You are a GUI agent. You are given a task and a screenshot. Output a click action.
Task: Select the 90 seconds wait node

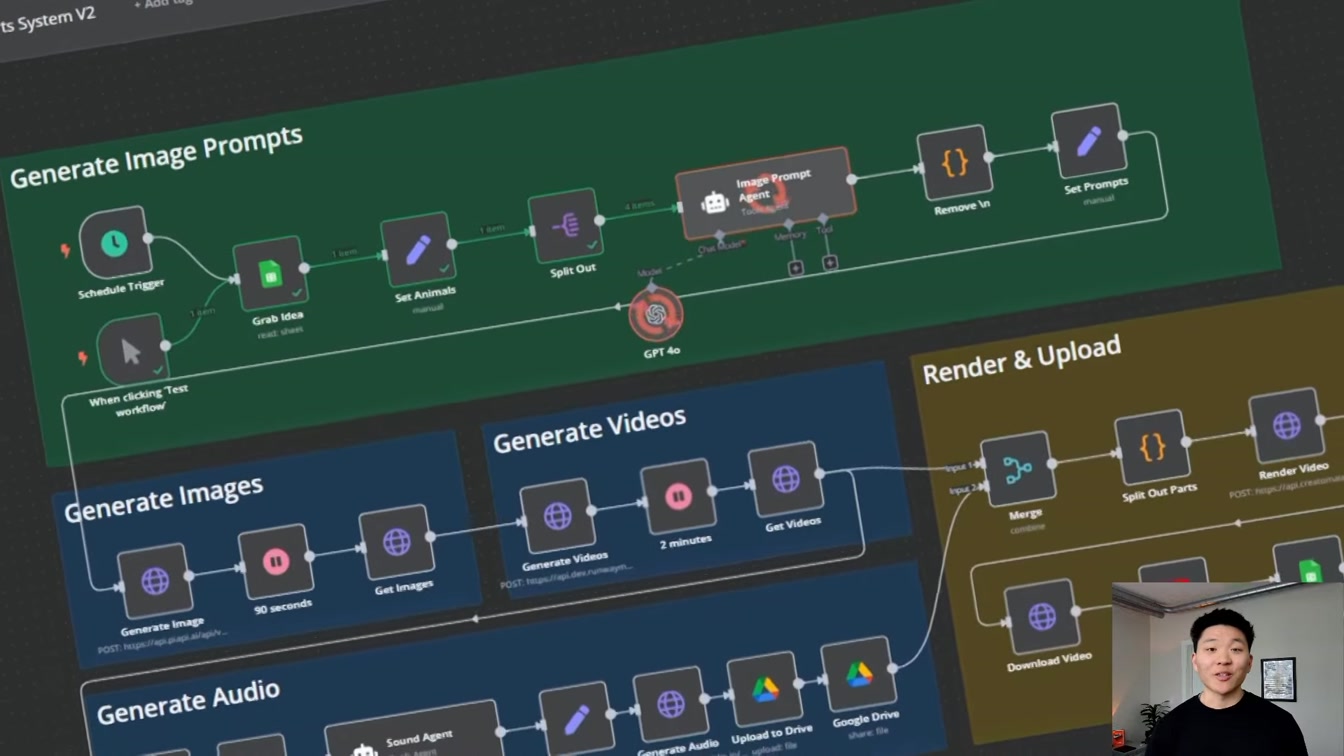276,561
